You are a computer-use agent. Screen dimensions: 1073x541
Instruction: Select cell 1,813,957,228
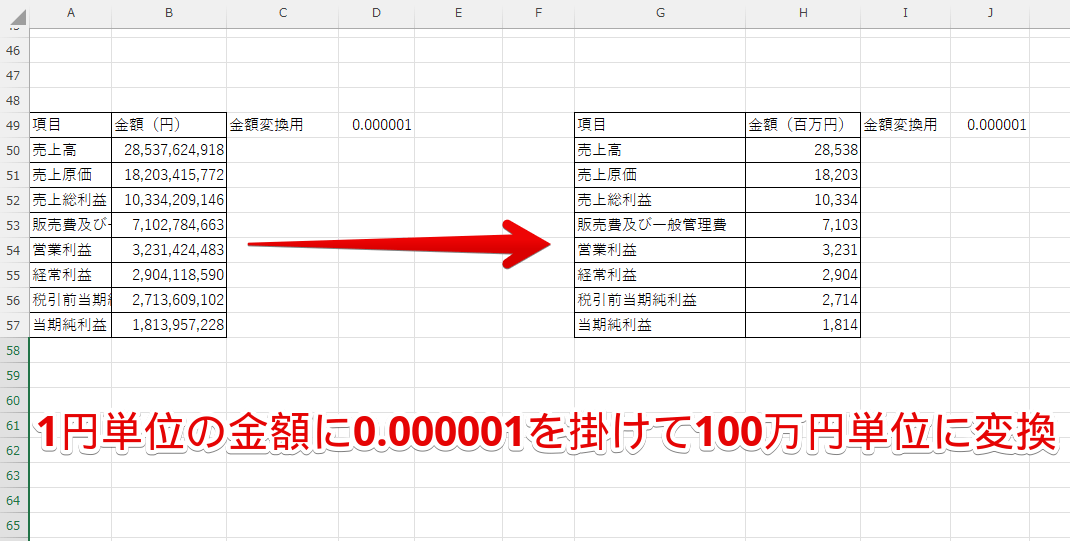pos(169,326)
